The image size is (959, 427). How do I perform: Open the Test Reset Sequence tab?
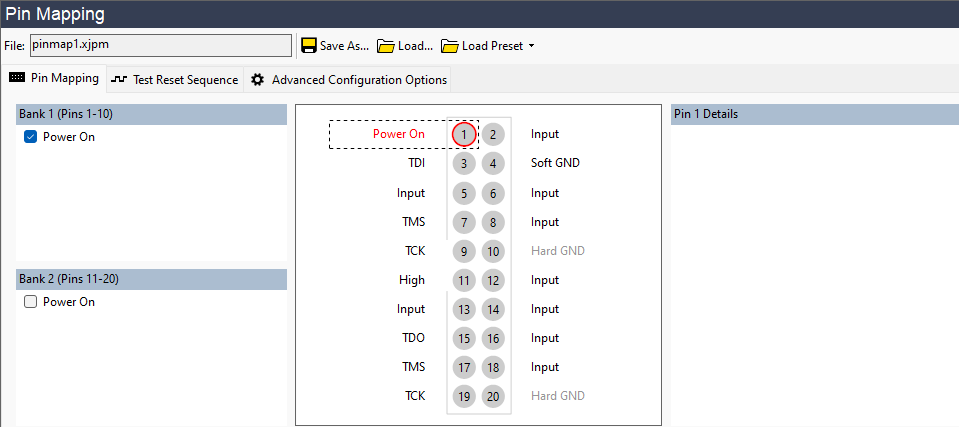tap(175, 79)
